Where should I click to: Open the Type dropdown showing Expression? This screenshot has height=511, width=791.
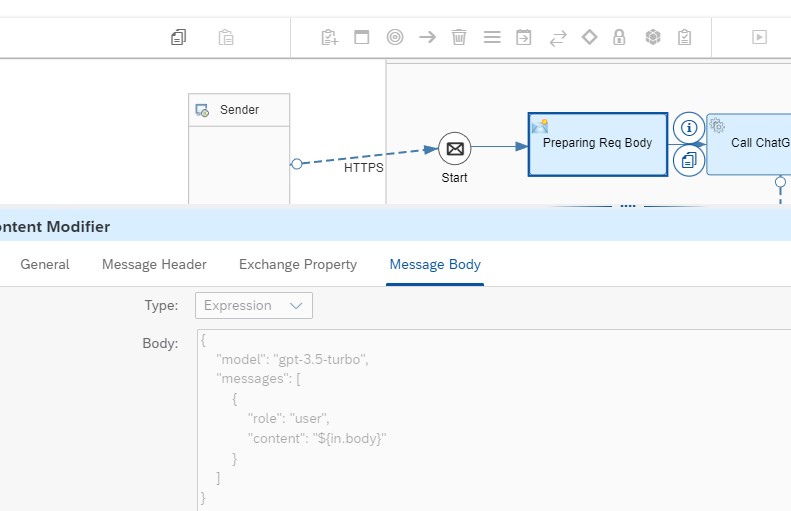click(x=254, y=305)
